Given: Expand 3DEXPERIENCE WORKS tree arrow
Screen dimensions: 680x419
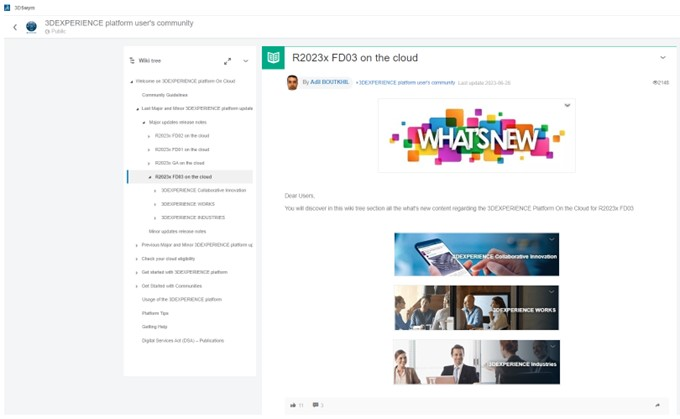Looking at the screenshot, I should [155, 204].
